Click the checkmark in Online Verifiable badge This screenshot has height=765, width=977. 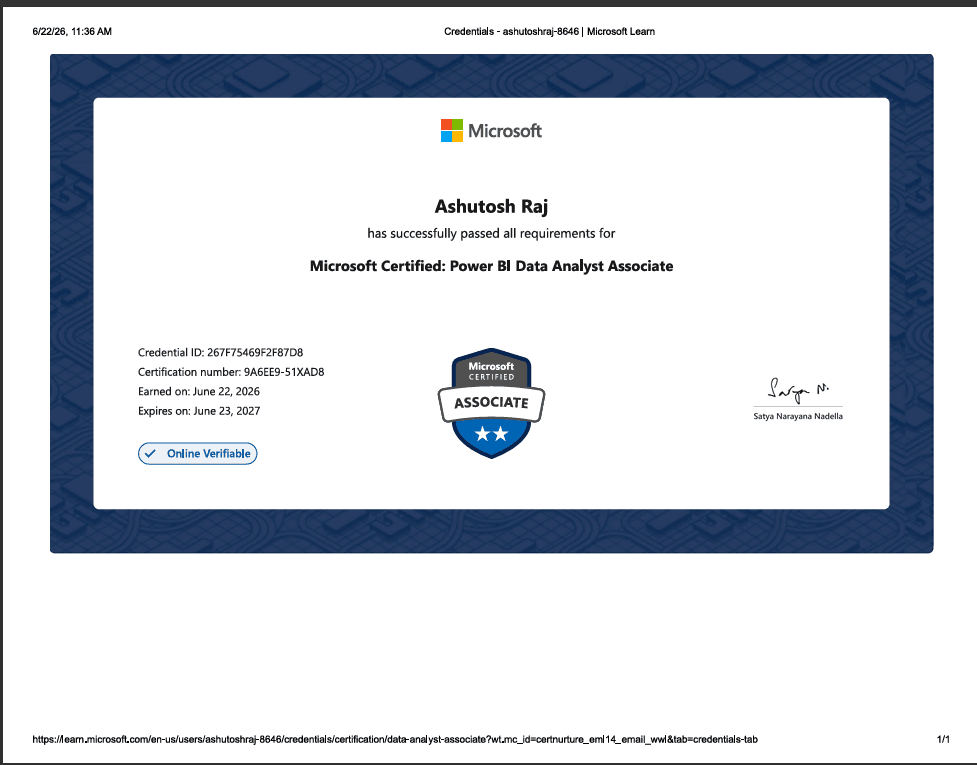click(x=150, y=454)
